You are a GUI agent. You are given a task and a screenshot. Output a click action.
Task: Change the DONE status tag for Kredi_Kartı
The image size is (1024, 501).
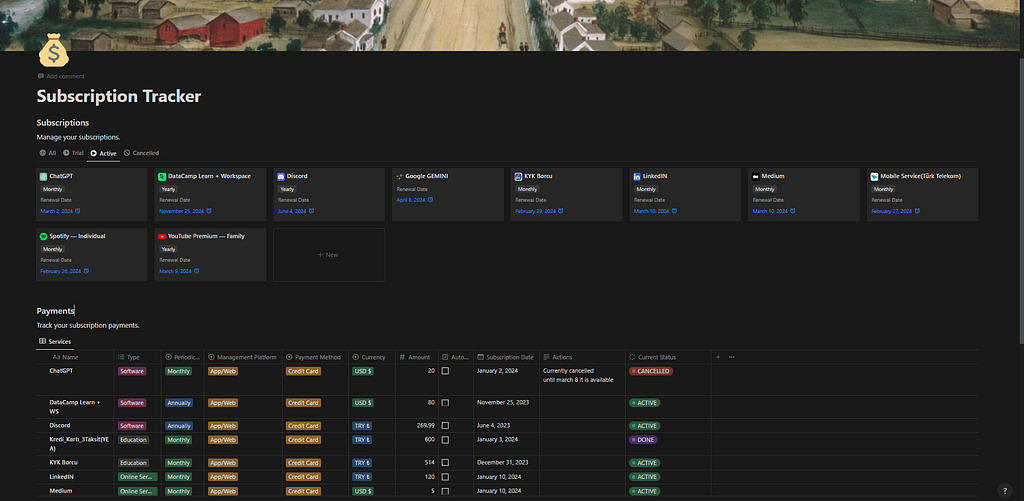click(643, 440)
